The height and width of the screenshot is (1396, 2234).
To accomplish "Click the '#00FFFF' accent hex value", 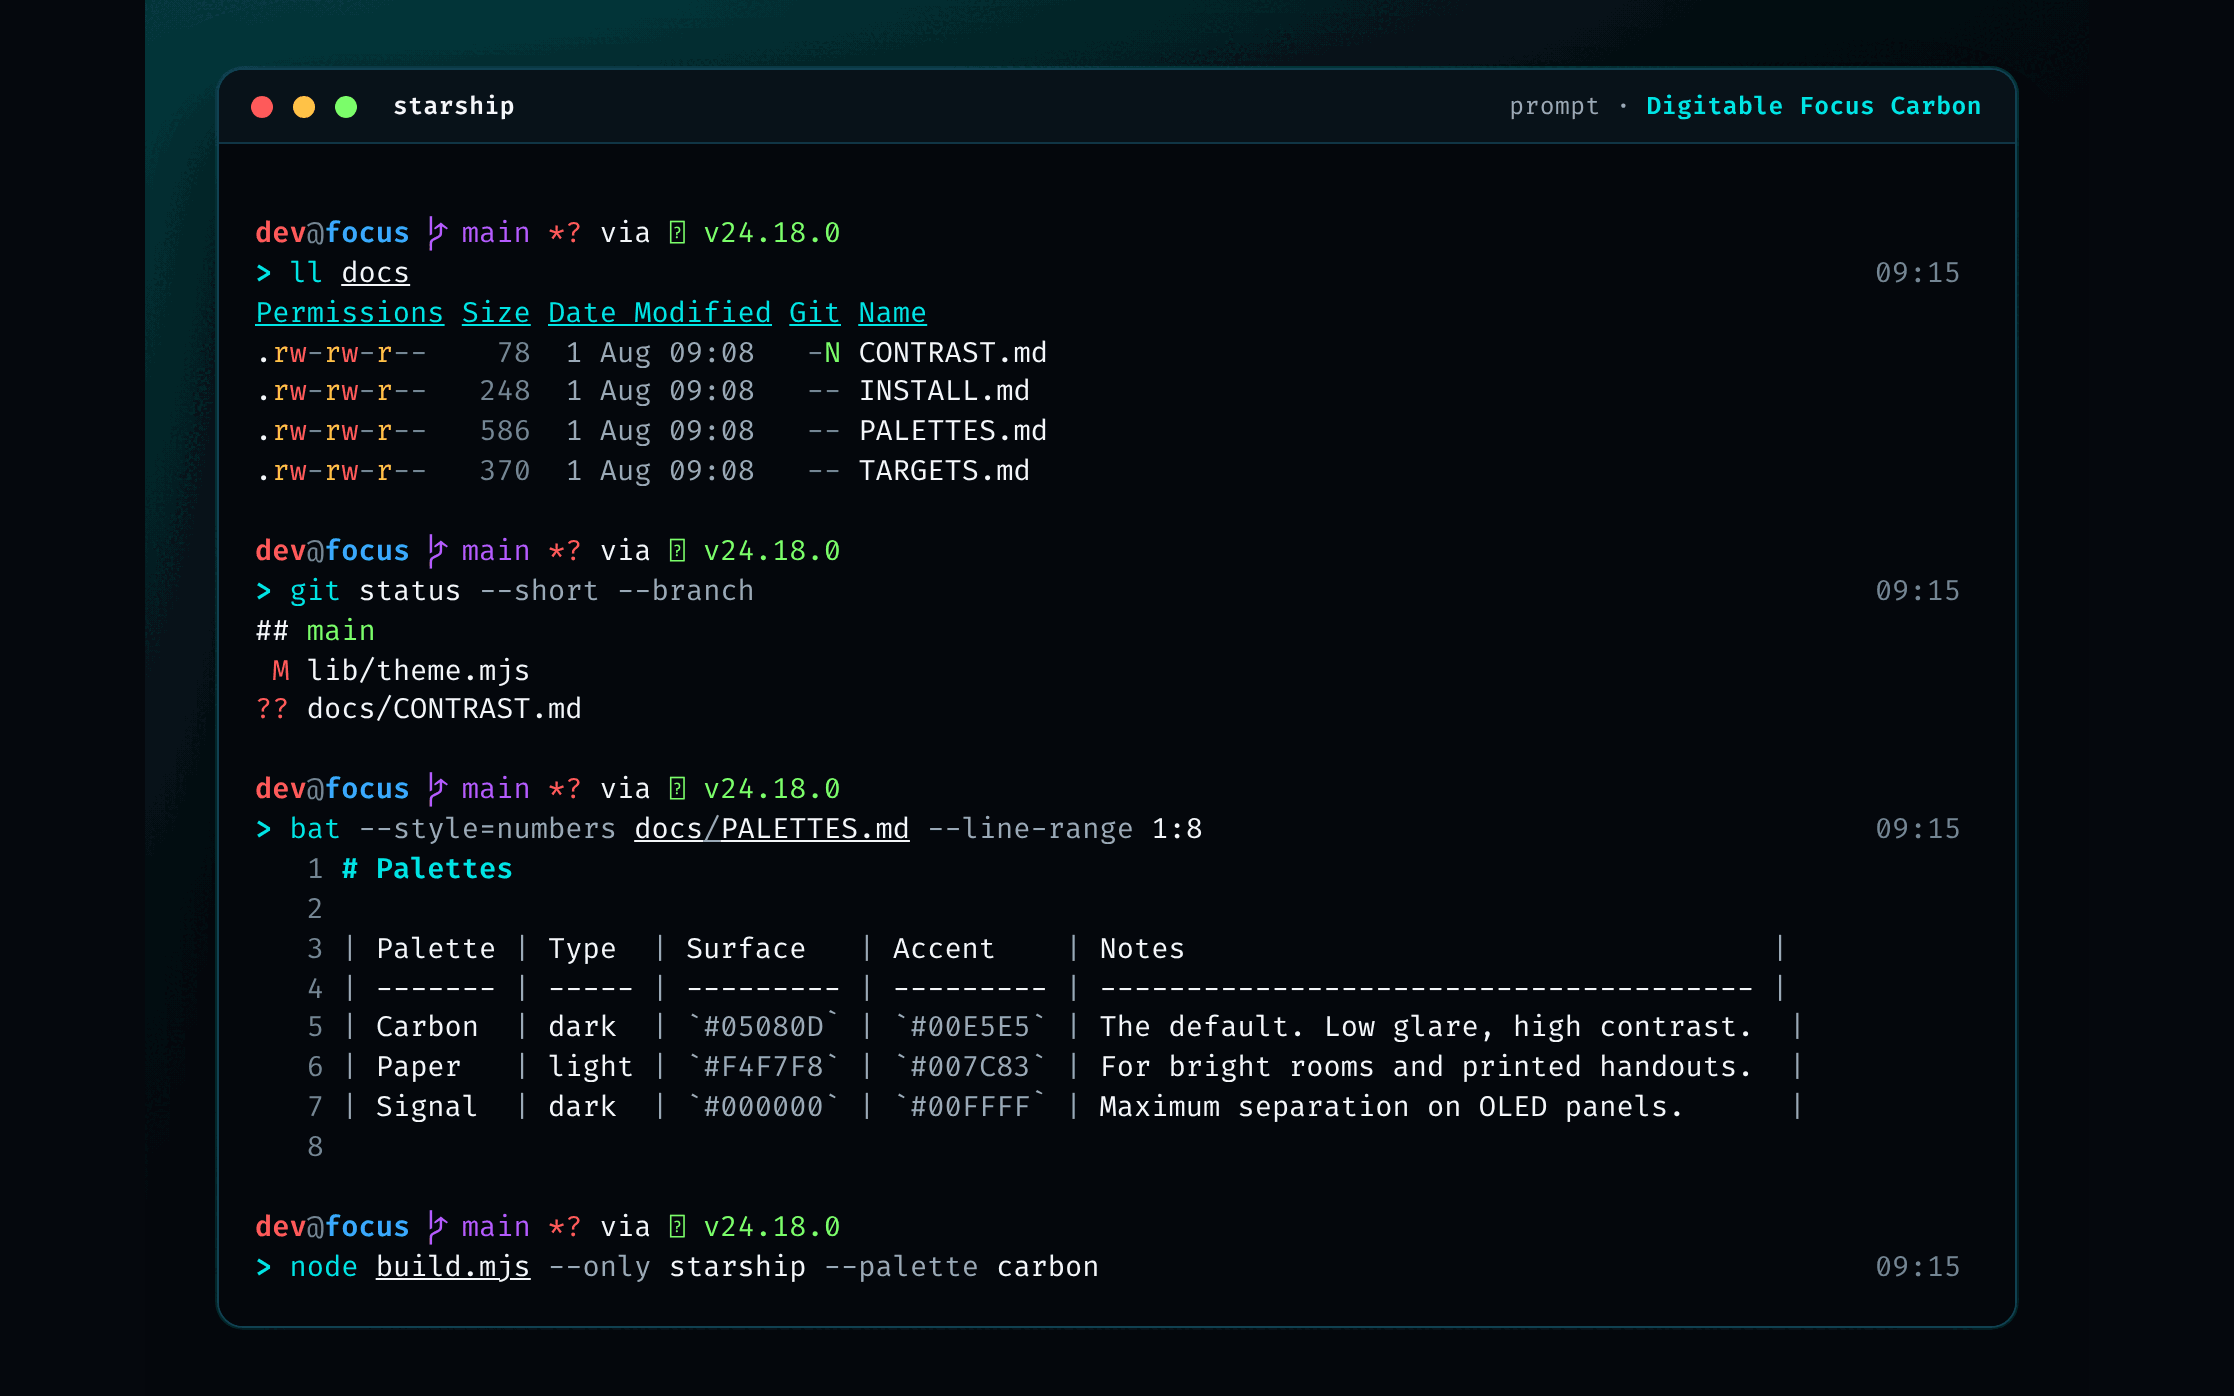I will coord(970,1107).
